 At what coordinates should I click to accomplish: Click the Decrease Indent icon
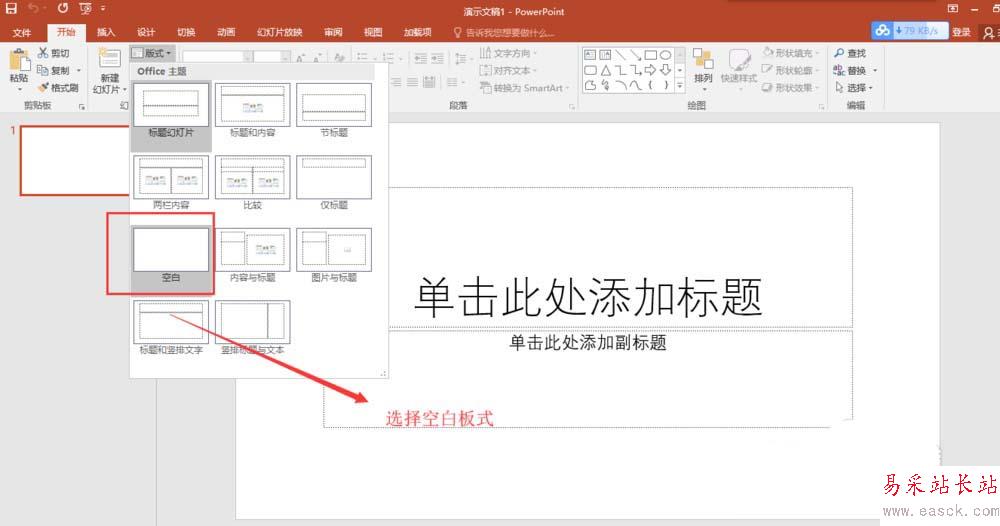click(x=420, y=58)
